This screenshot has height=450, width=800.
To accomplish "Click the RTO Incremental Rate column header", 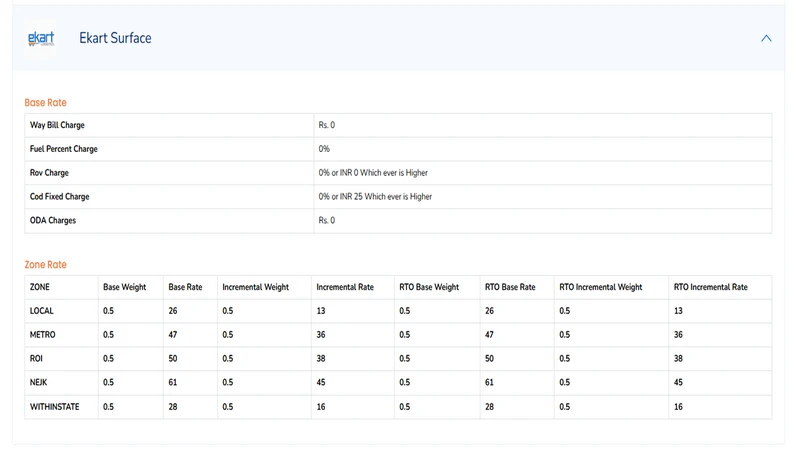I will (711, 287).
